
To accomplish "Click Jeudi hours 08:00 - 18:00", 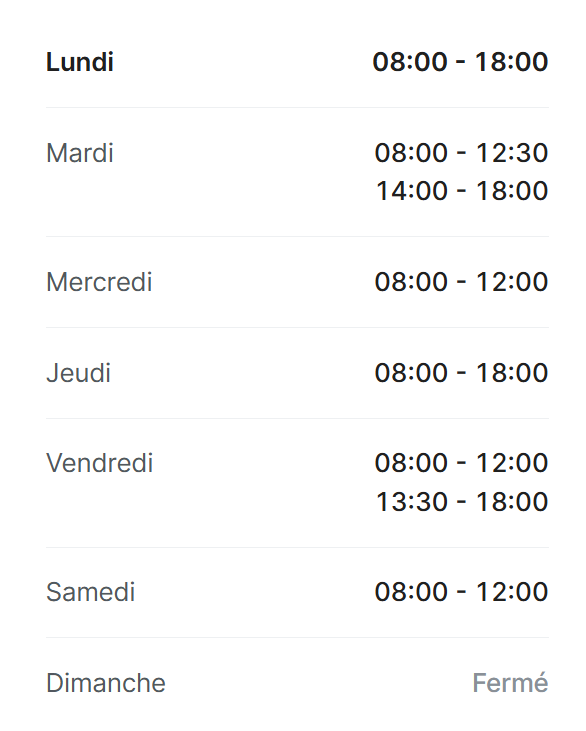I will [x=461, y=373].
